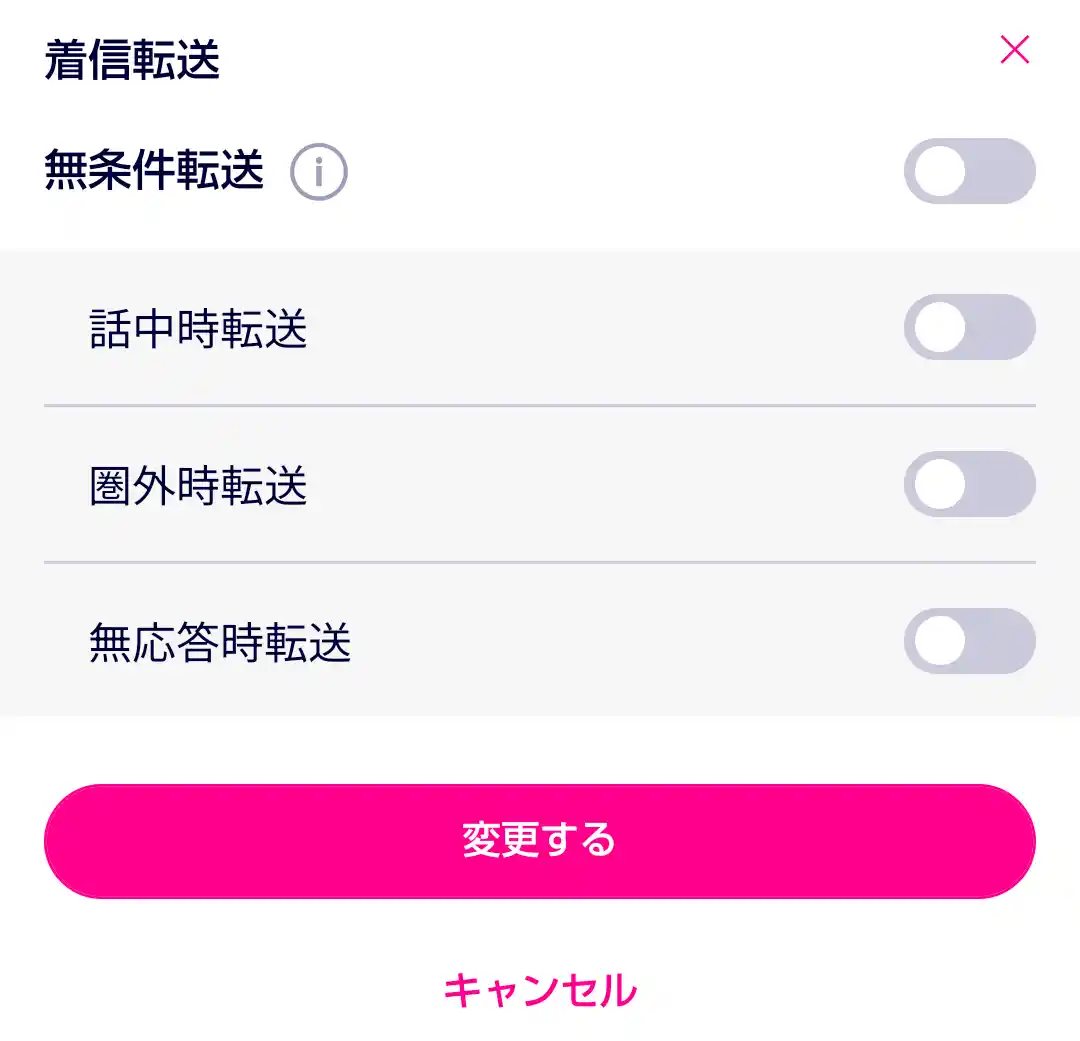Dismiss the 着信転送 dialog via the X
The height and width of the screenshot is (1041, 1080).
[x=1015, y=51]
